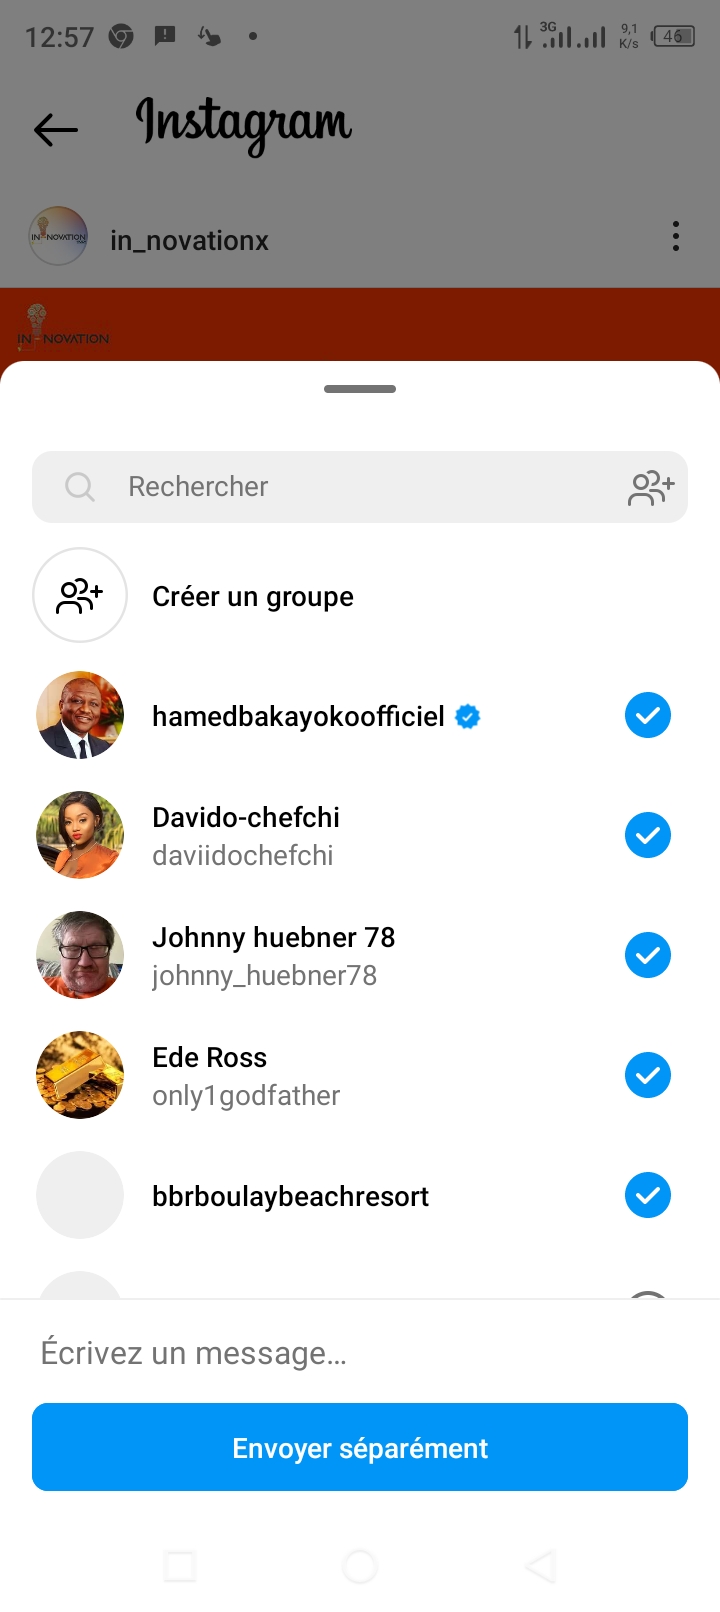Tap the Créer un groupe circle icon
Image resolution: width=720 pixels, height=1612 pixels.
[x=80, y=595]
